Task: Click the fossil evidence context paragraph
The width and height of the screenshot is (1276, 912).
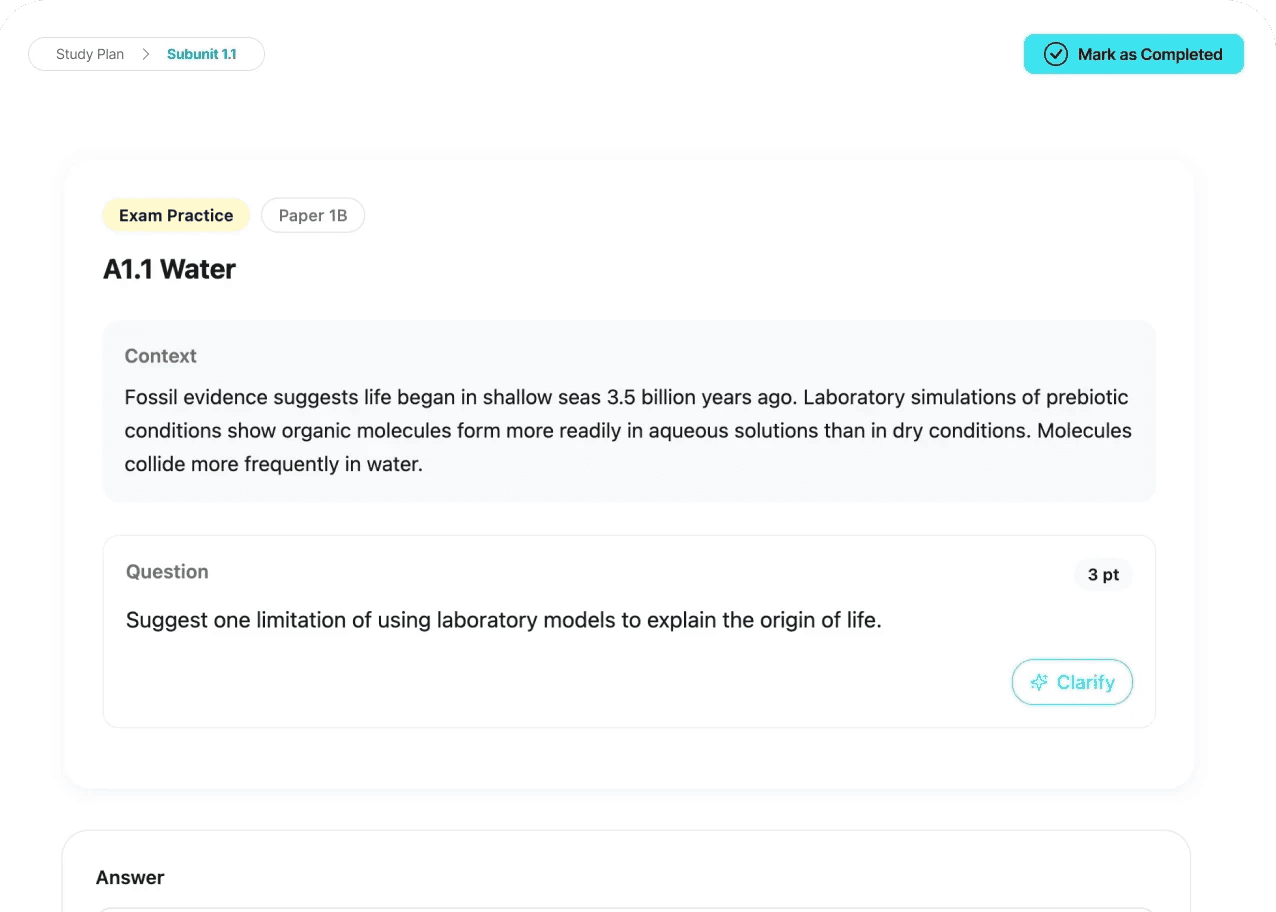Action: 628,431
